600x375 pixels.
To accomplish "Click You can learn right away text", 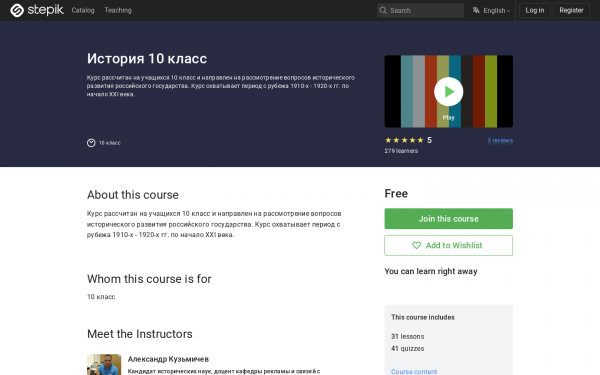I will [x=431, y=271].
